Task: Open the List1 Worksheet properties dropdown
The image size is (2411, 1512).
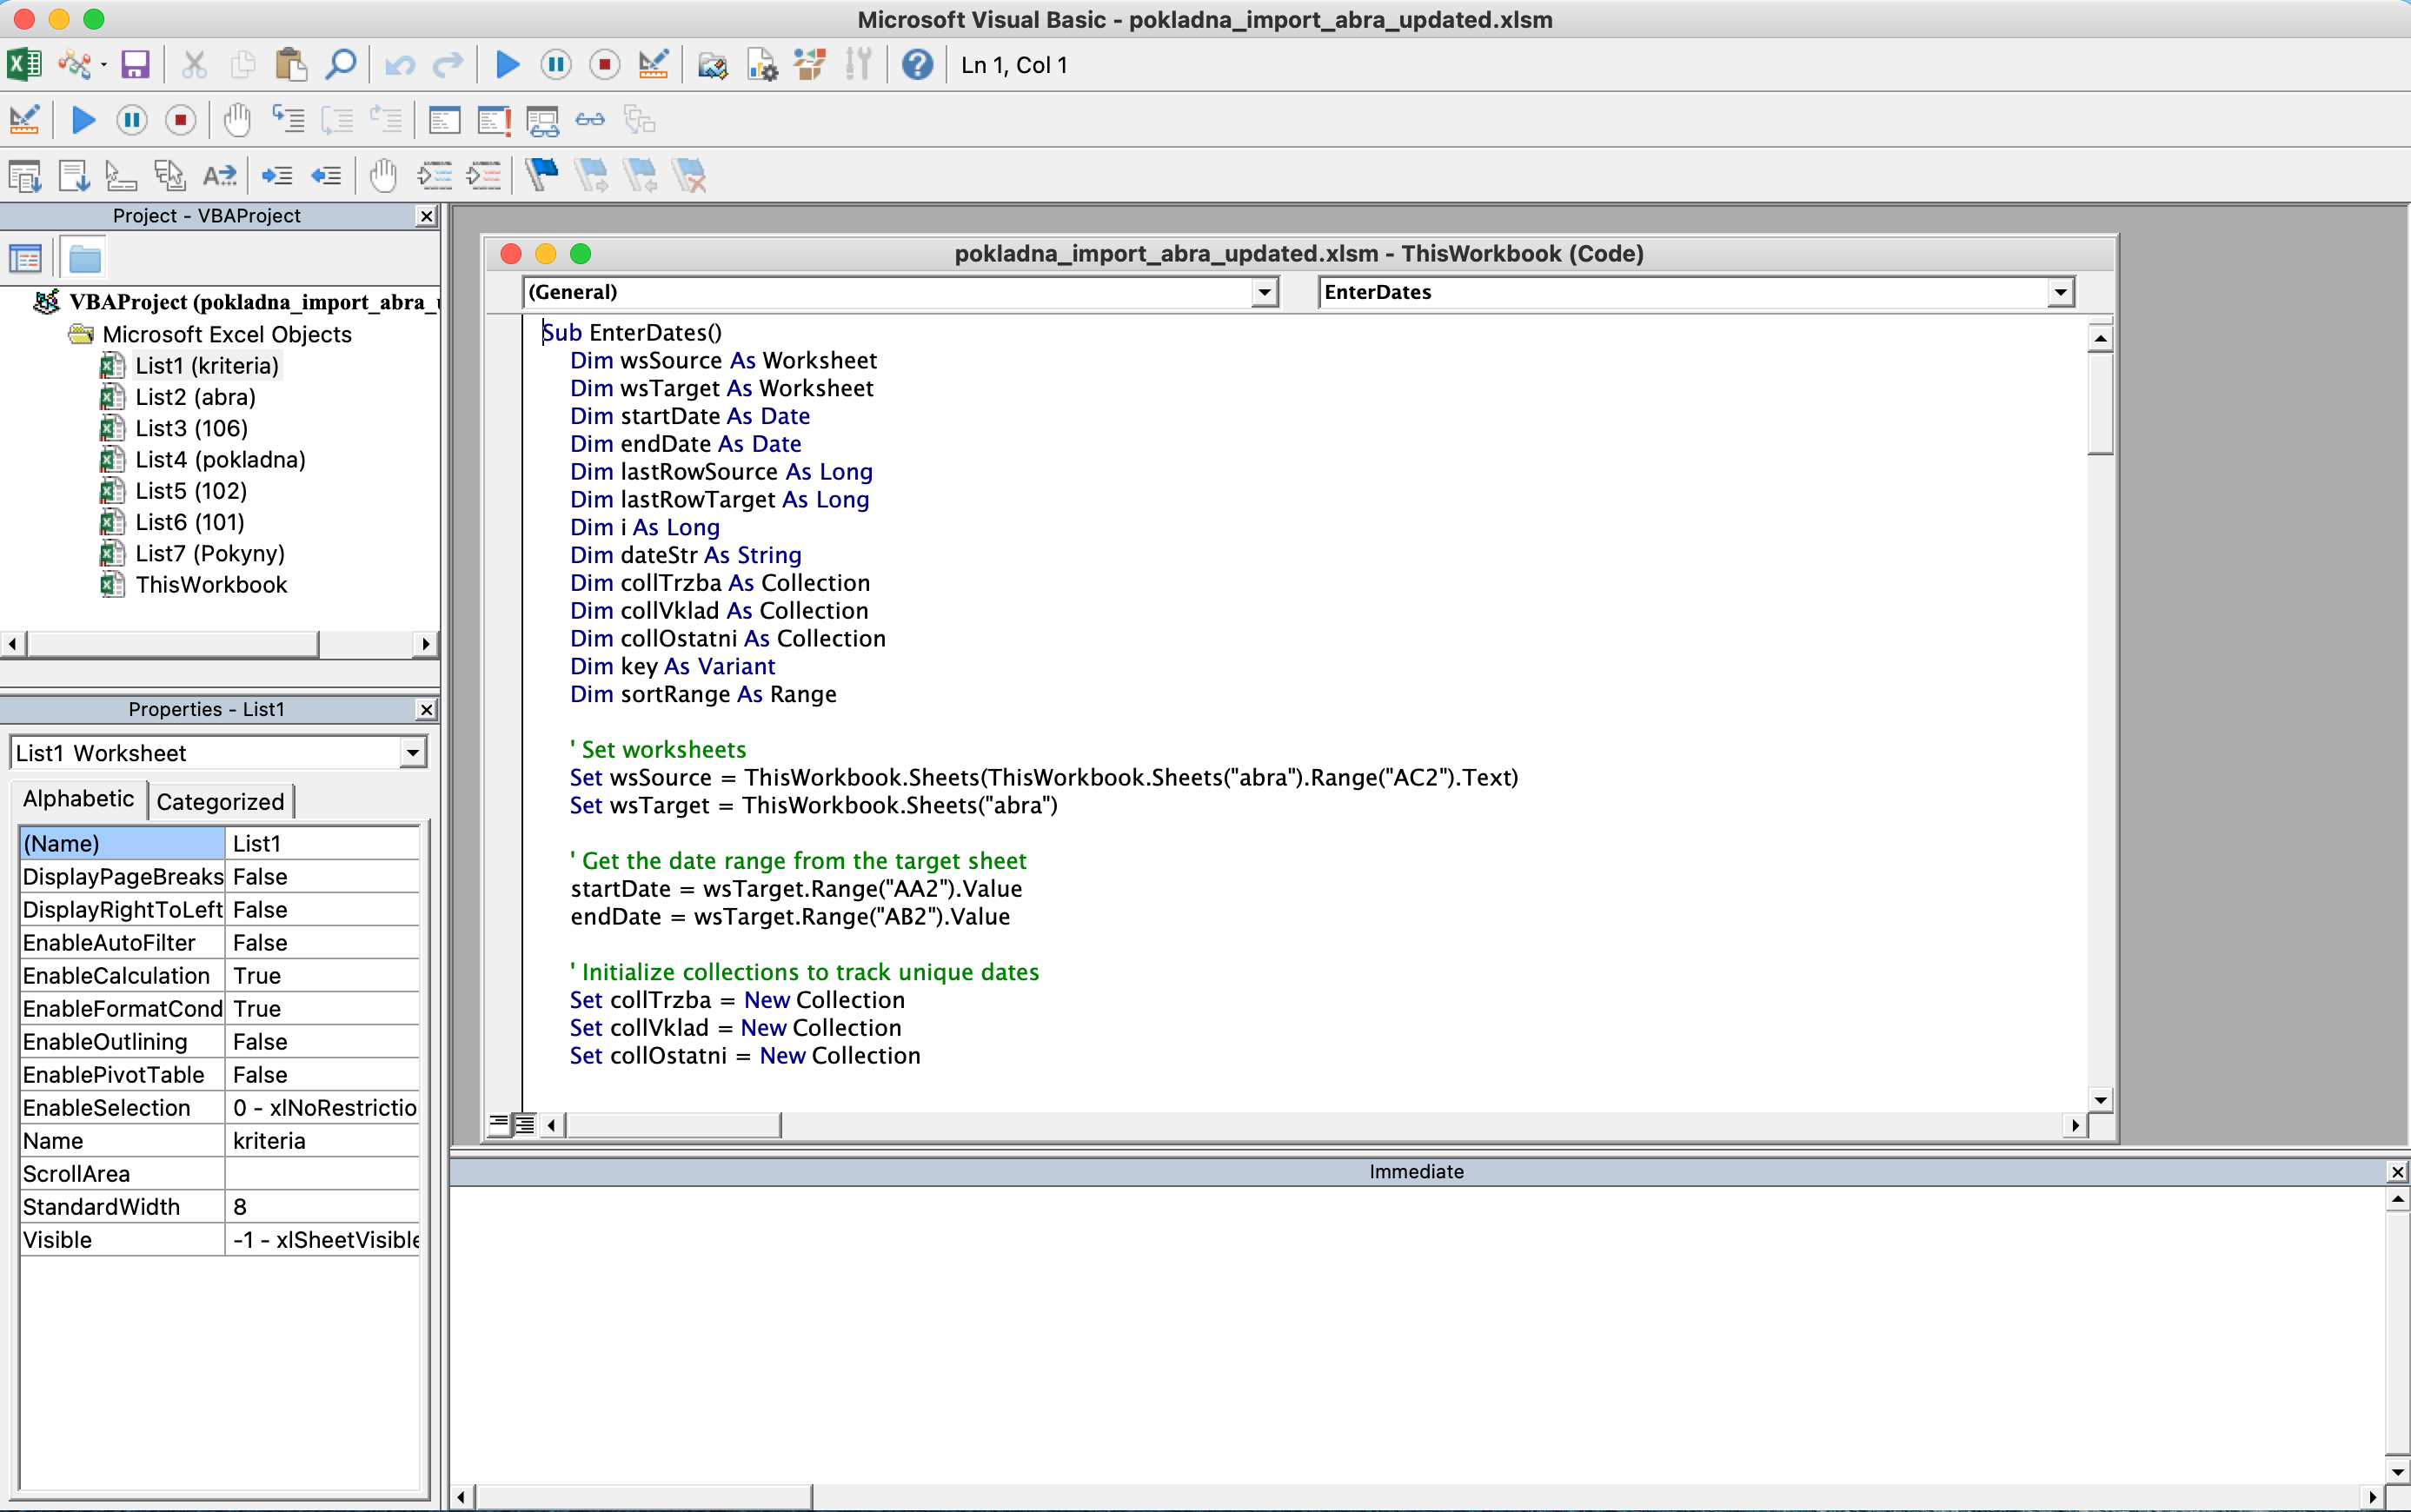Action: click(413, 753)
